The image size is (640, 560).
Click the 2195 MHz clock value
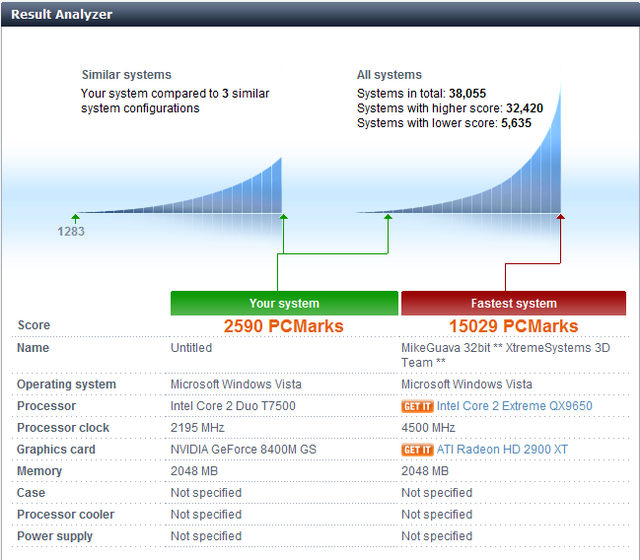pos(197,428)
